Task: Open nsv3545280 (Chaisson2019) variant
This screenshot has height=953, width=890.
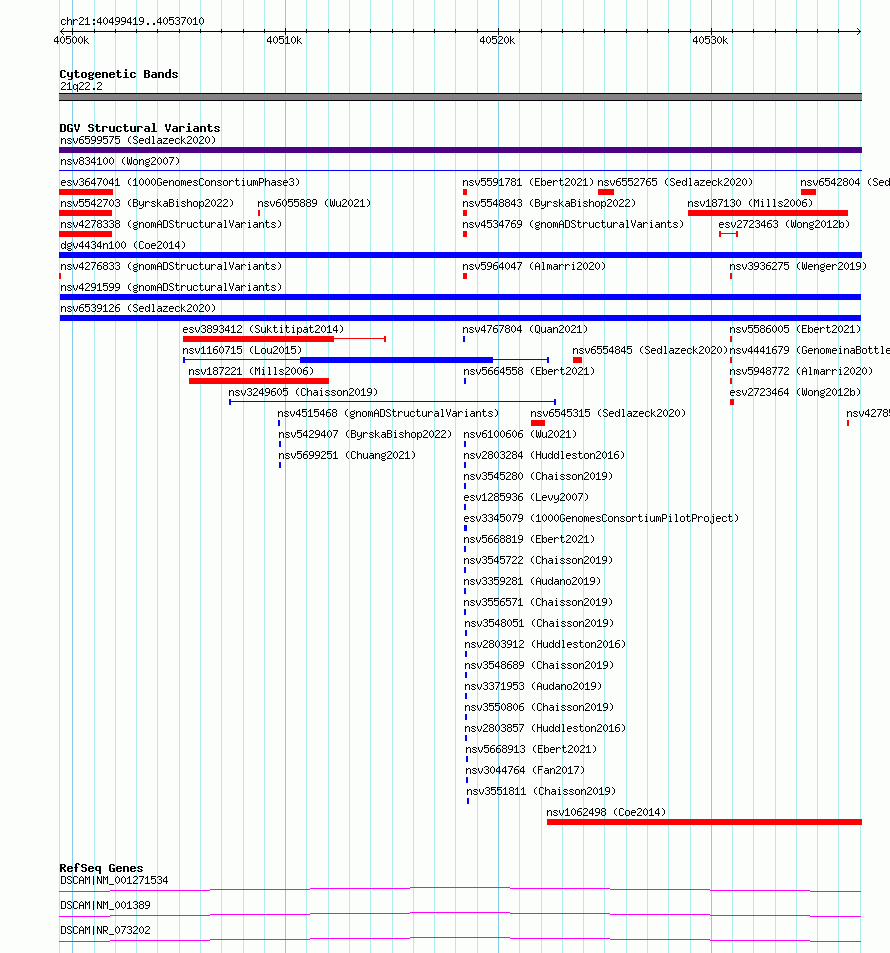Action: pyautogui.click(x=538, y=476)
